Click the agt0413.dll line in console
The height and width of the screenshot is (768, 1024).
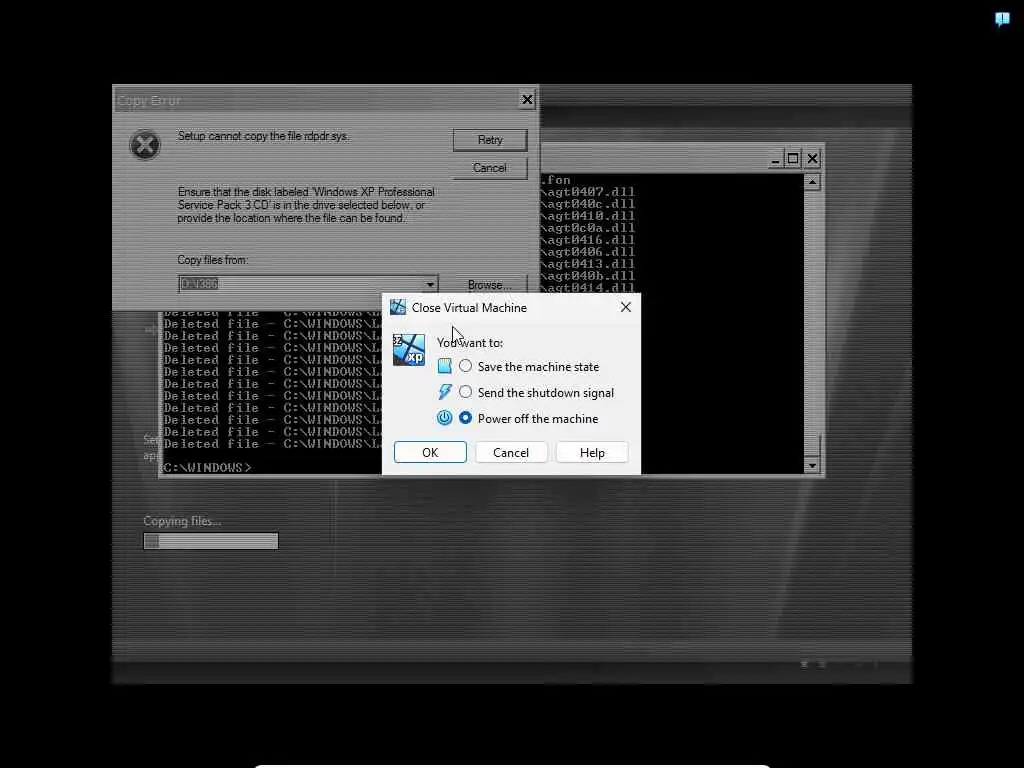click(x=587, y=264)
